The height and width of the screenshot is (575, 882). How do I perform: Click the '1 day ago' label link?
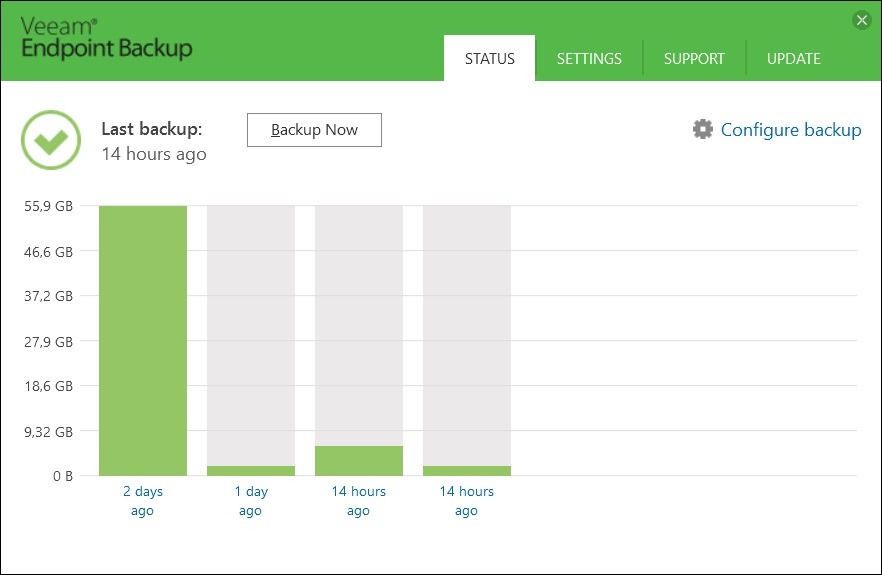pos(251,501)
